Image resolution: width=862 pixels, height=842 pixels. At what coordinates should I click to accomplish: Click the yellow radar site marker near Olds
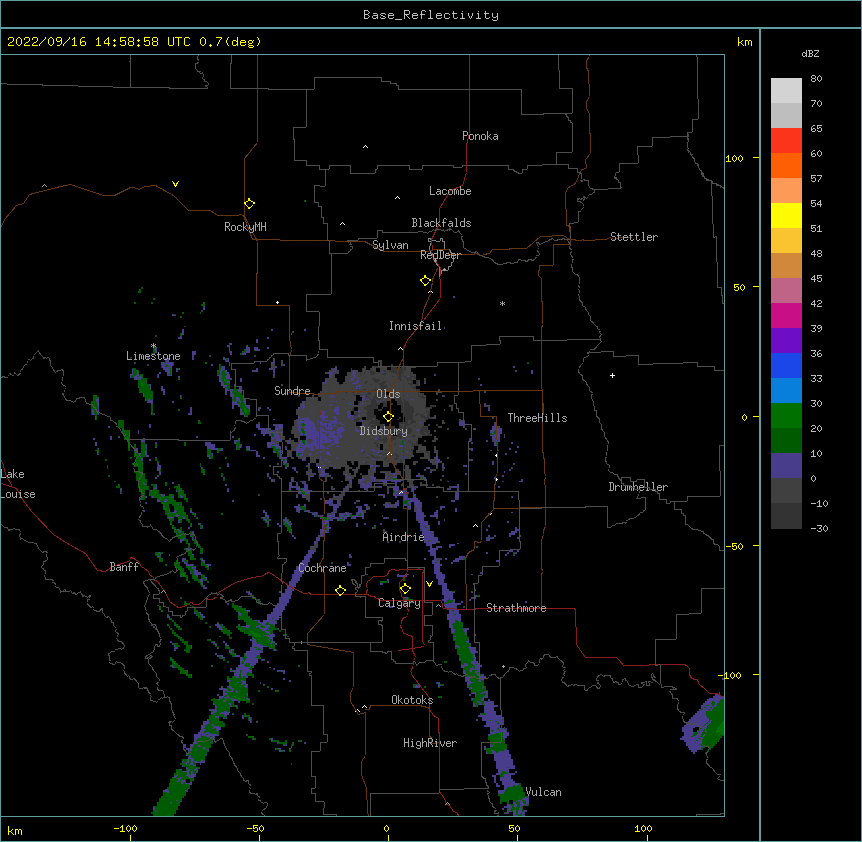(x=388, y=416)
